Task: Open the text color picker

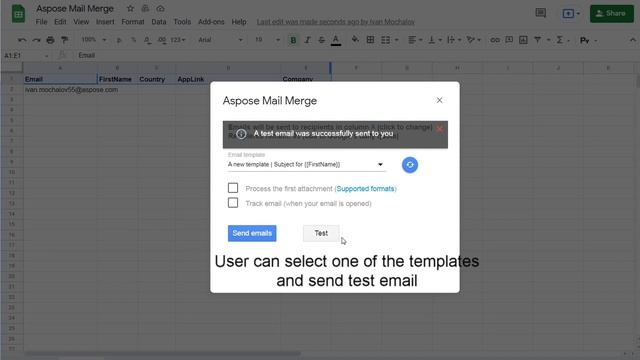Action: click(x=336, y=40)
